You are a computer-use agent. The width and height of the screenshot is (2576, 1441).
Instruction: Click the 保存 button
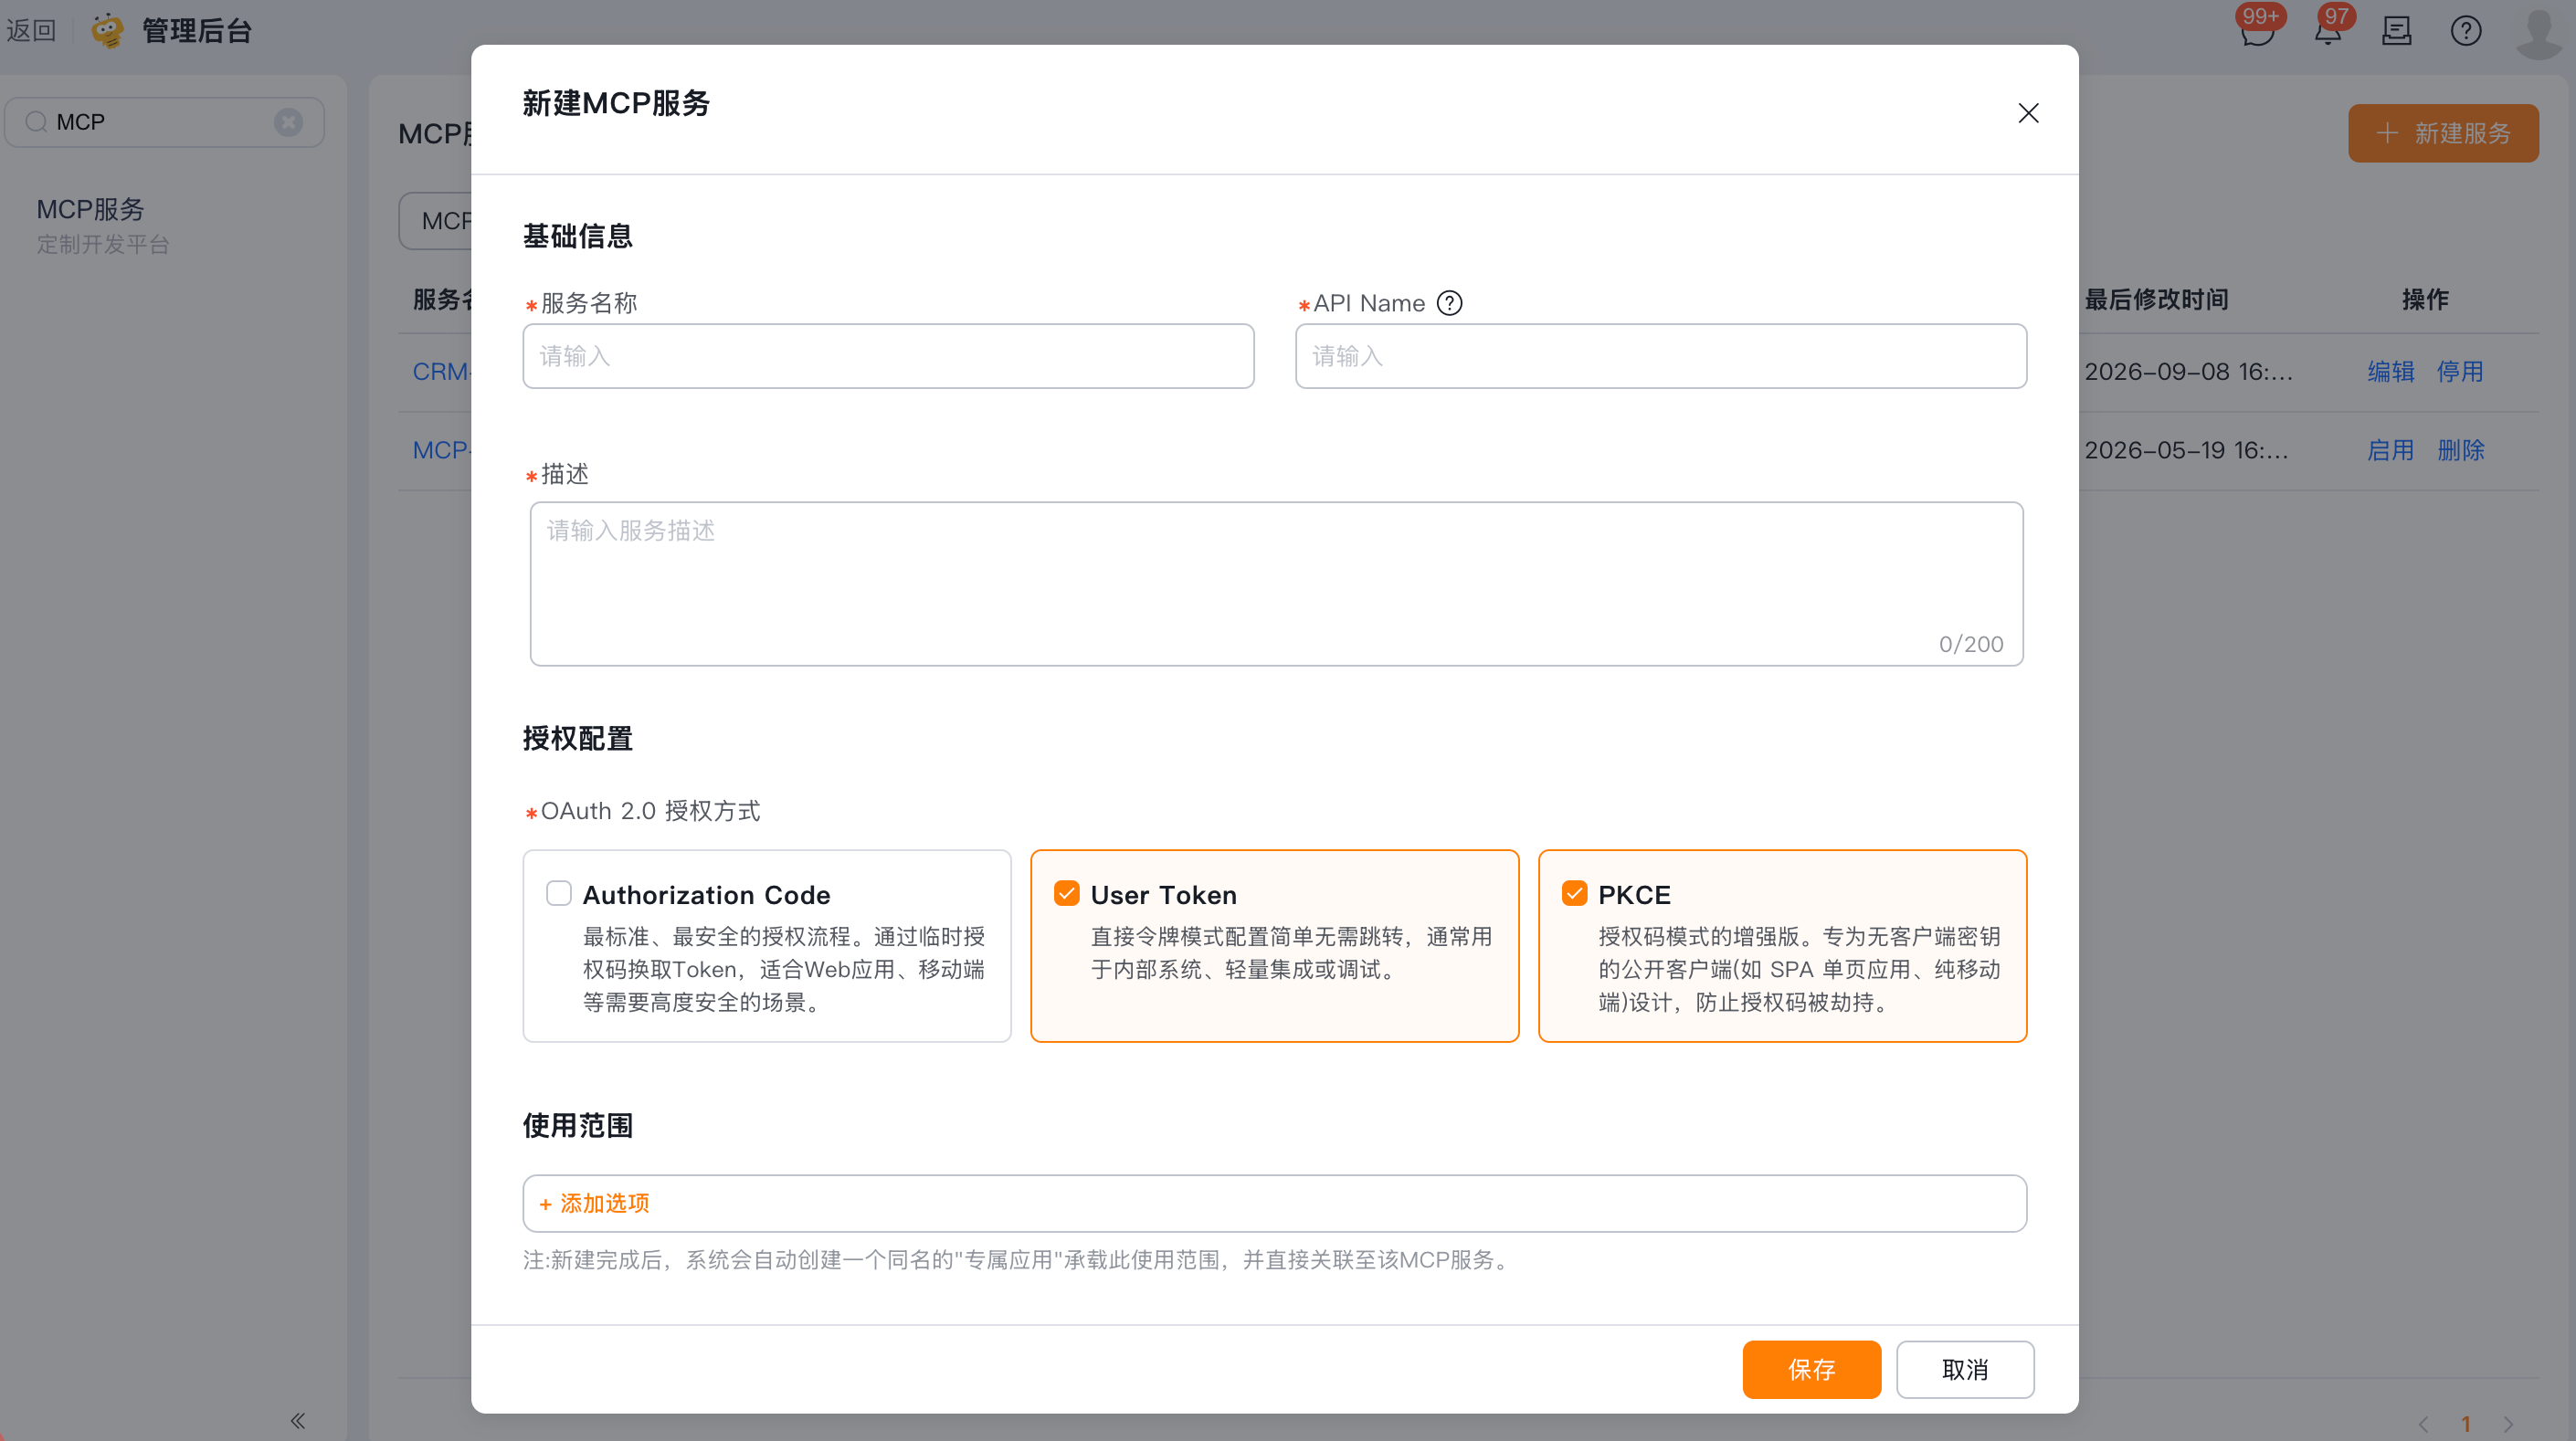point(1811,1369)
